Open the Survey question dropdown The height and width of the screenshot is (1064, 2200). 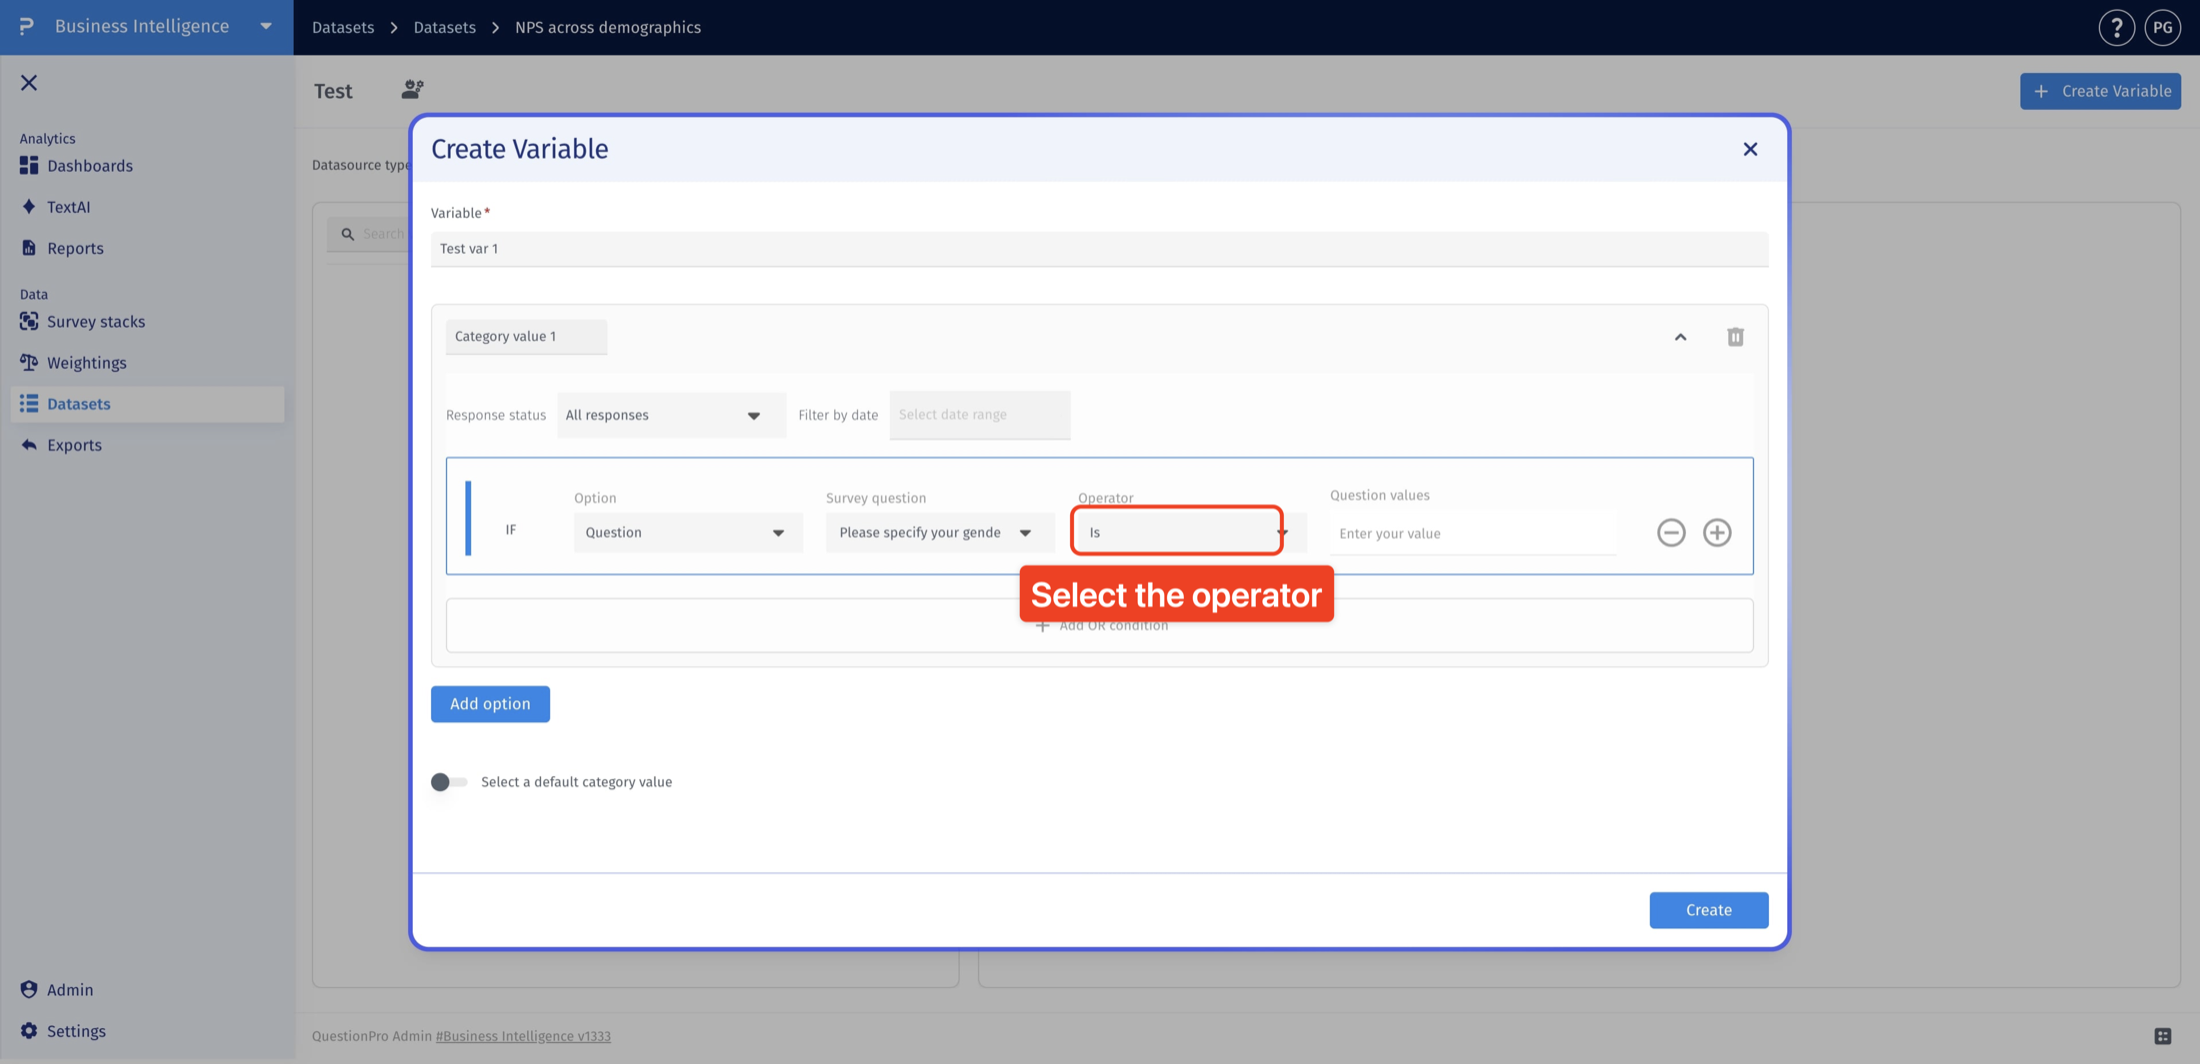(x=939, y=532)
